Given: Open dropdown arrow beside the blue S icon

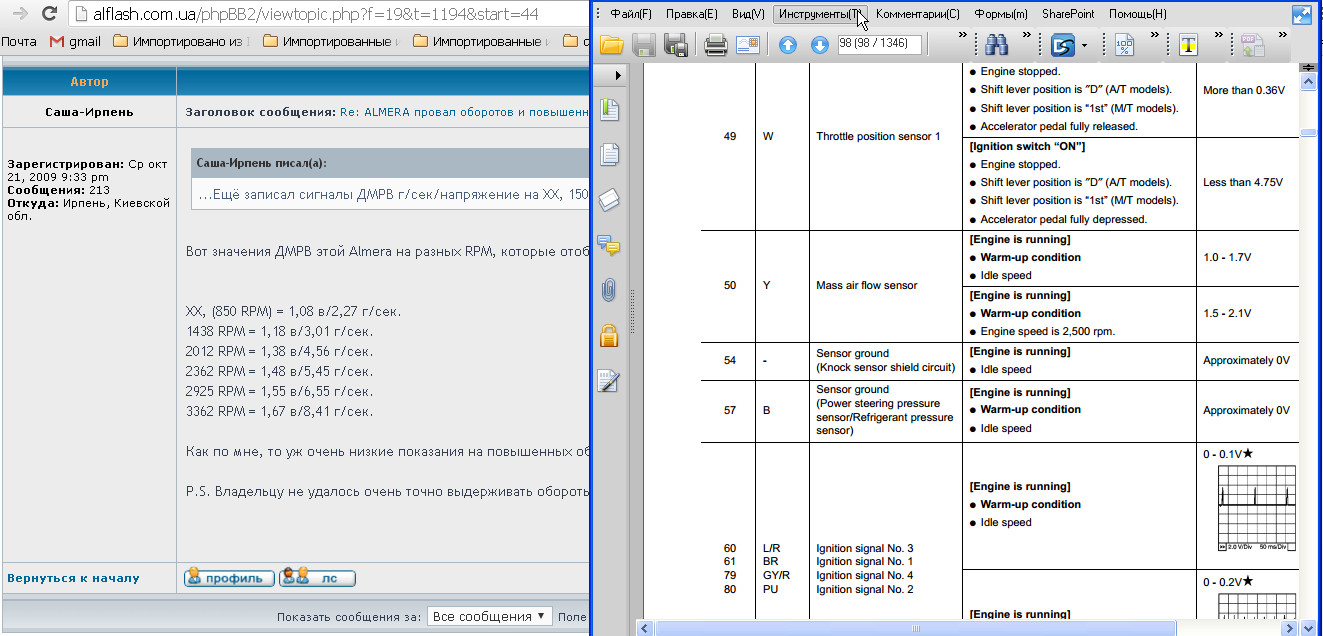Looking at the screenshot, I should (x=1084, y=46).
